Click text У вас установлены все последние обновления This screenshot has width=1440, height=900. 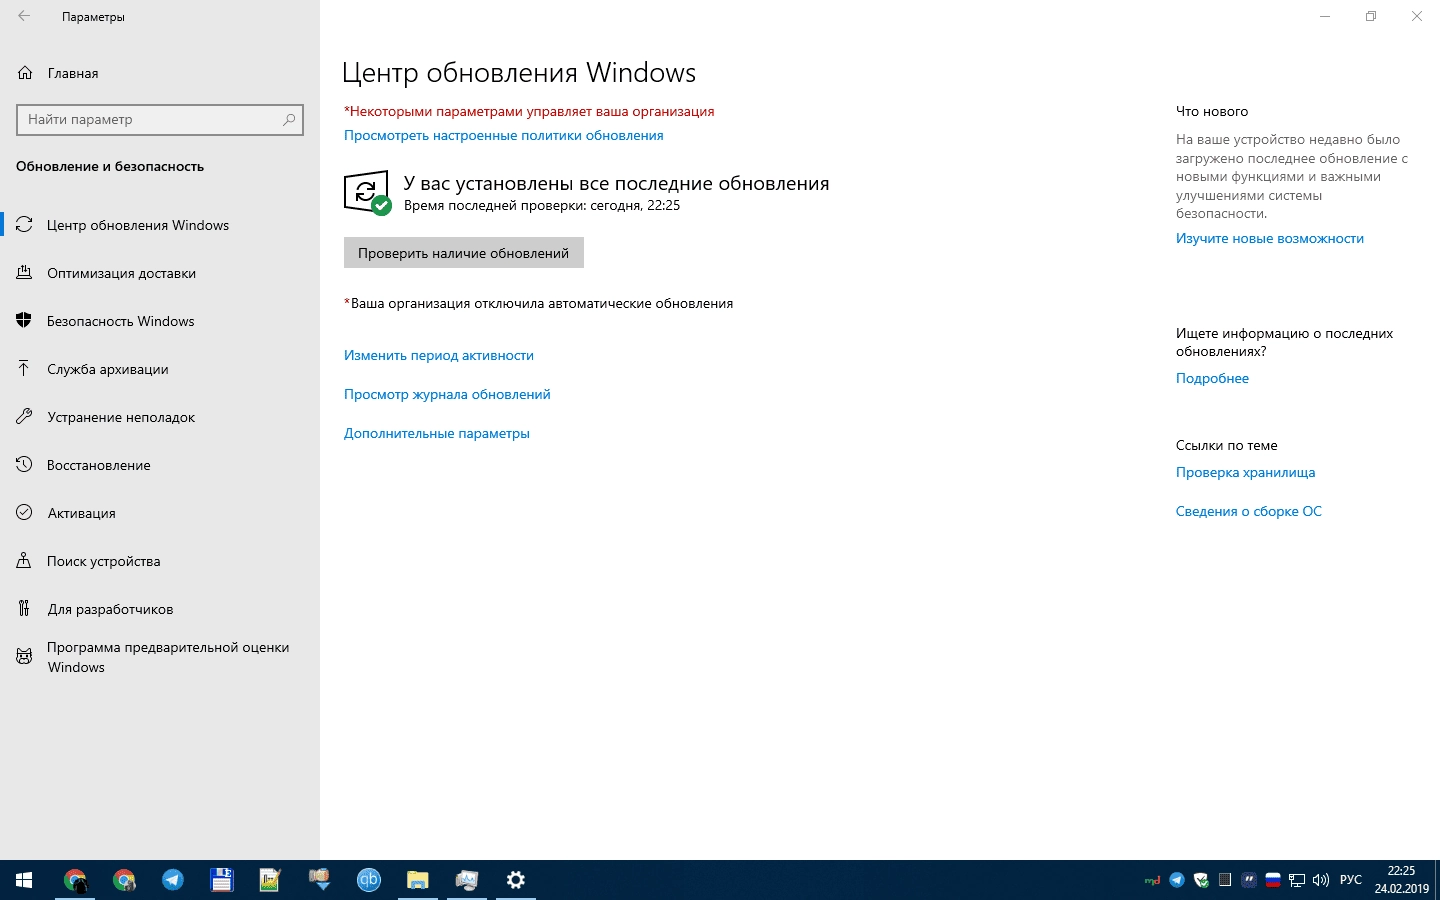click(x=616, y=183)
